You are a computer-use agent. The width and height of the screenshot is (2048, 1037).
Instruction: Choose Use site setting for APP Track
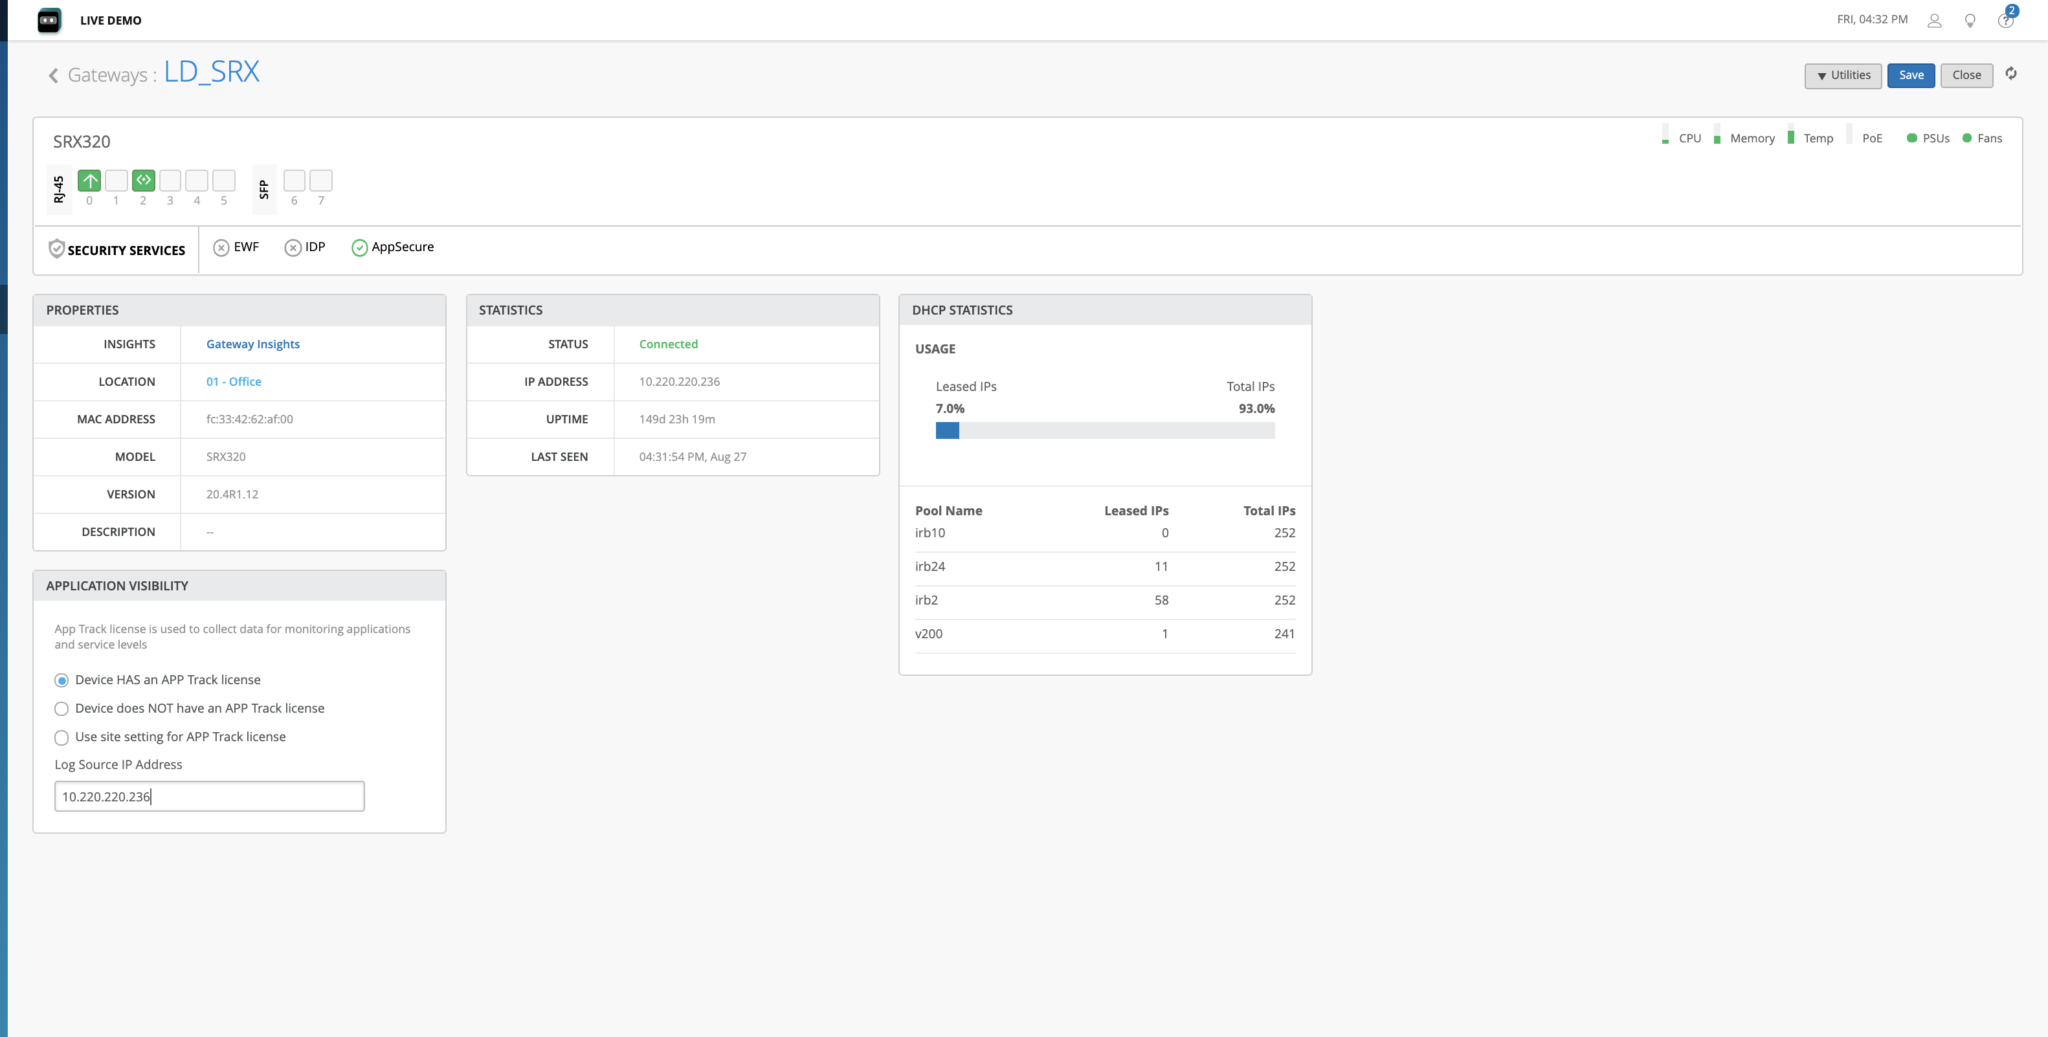[x=62, y=738]
